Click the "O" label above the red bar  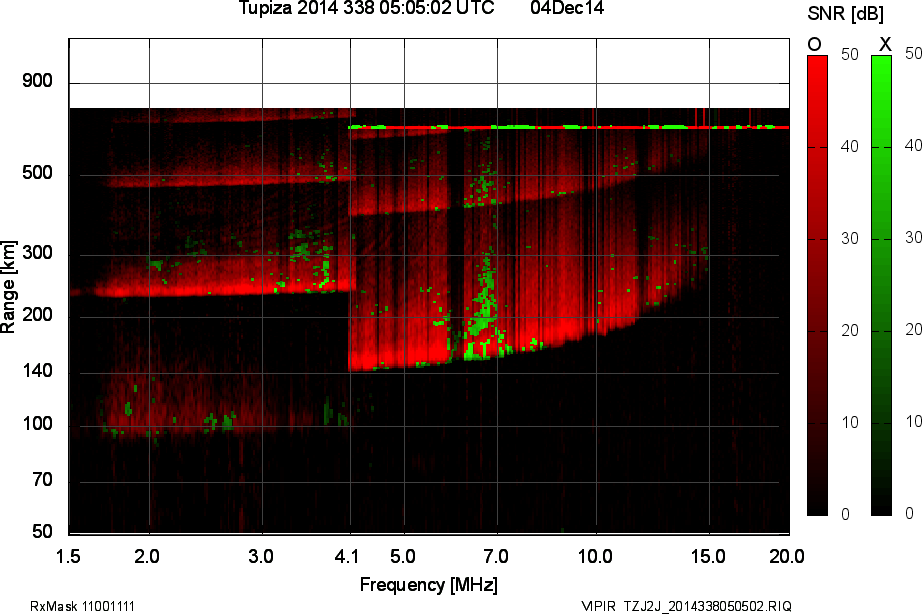point(814,44)
